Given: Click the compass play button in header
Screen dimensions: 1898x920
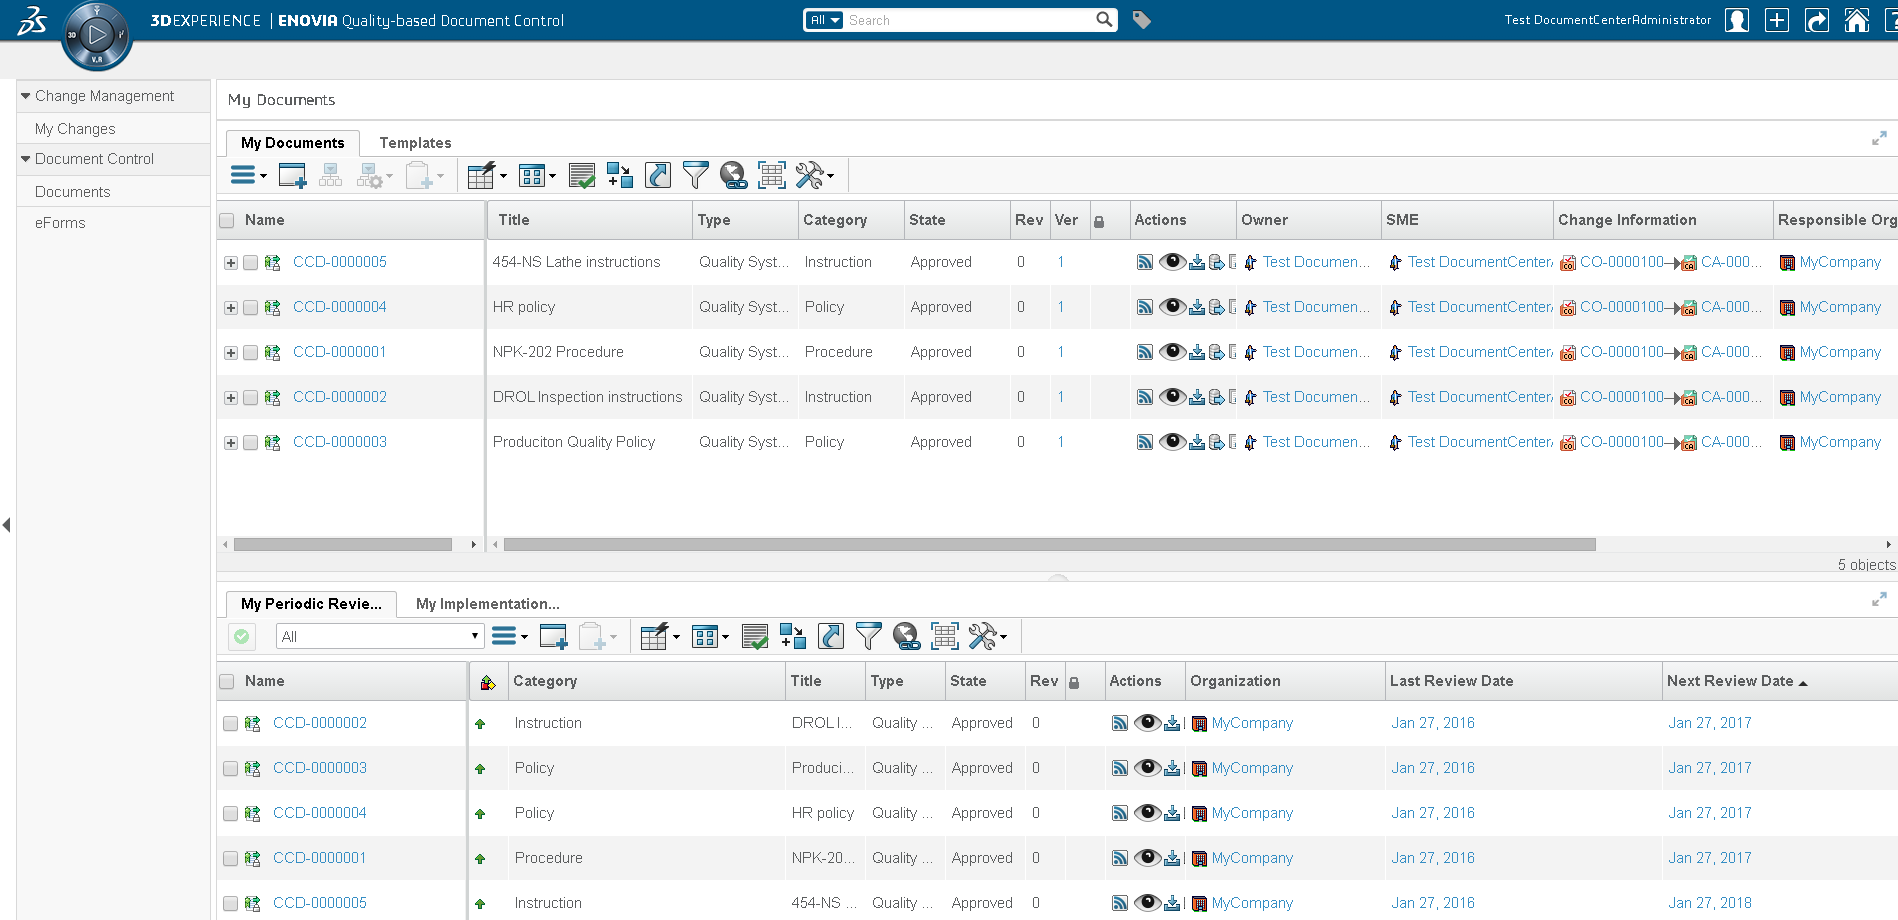Looking at the screenshot, I should pyautogui.click(x=97, y=36).
